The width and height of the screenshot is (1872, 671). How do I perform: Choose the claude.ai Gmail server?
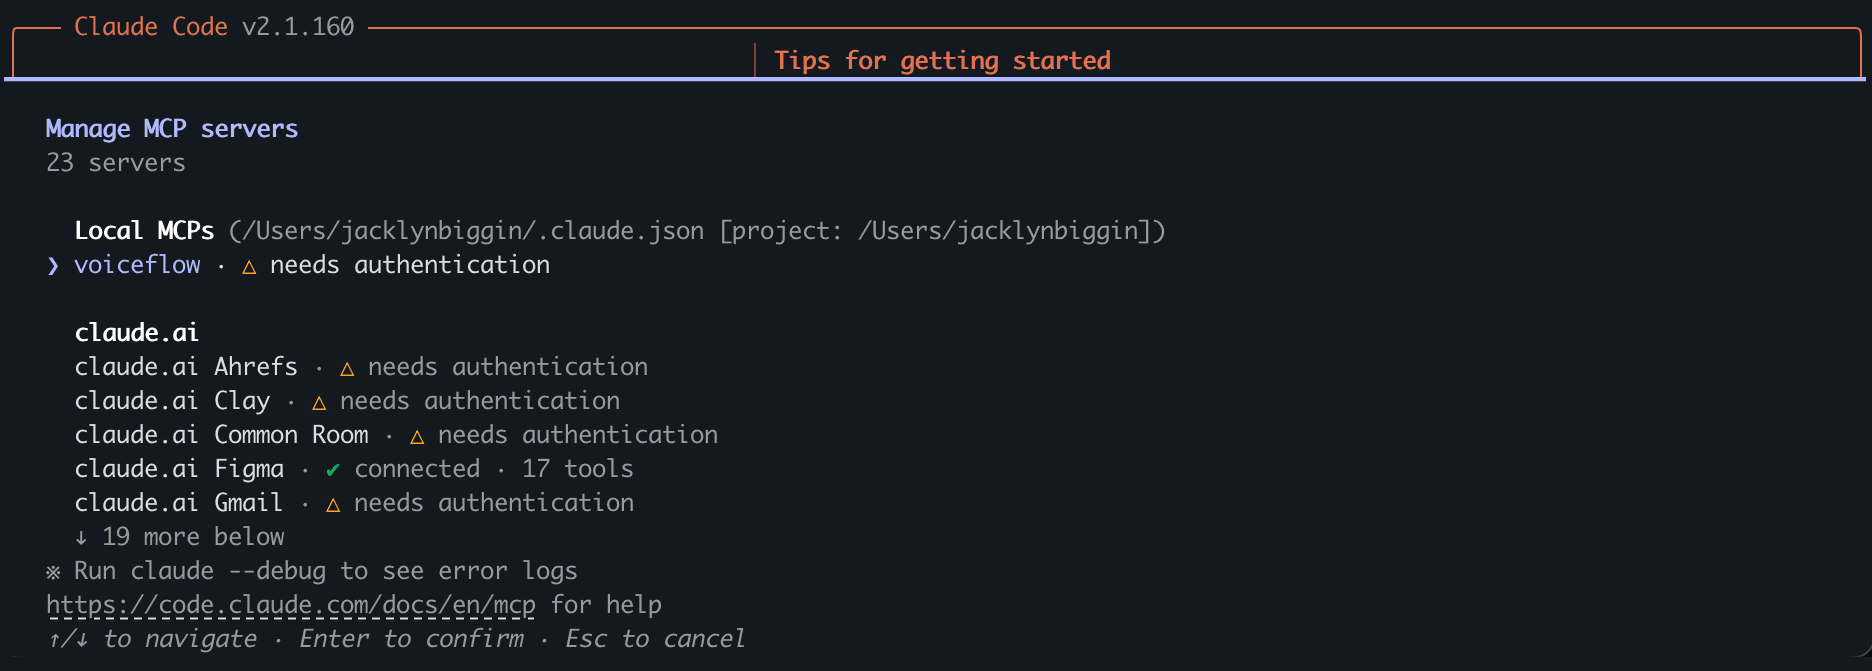(354, 503)
